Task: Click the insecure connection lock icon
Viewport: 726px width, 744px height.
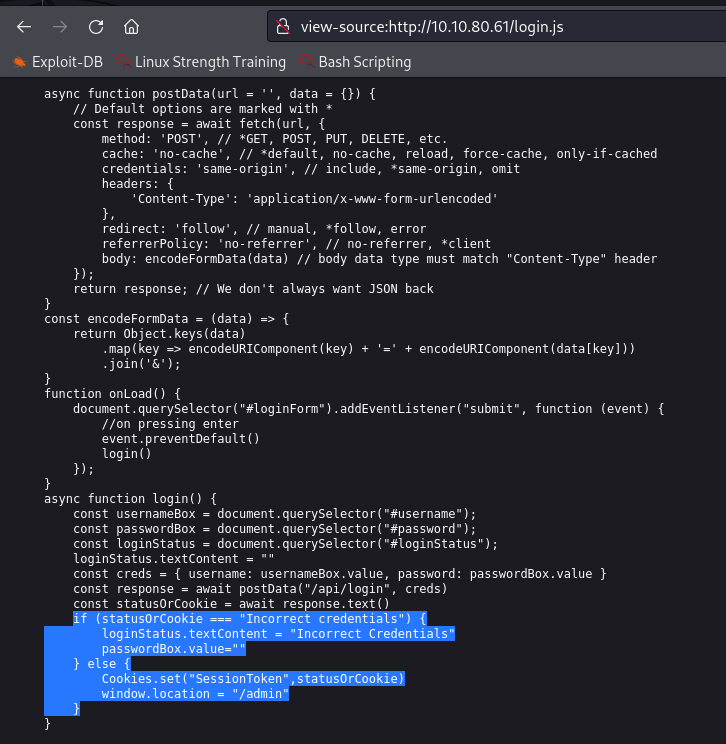Action: (284, 27)
